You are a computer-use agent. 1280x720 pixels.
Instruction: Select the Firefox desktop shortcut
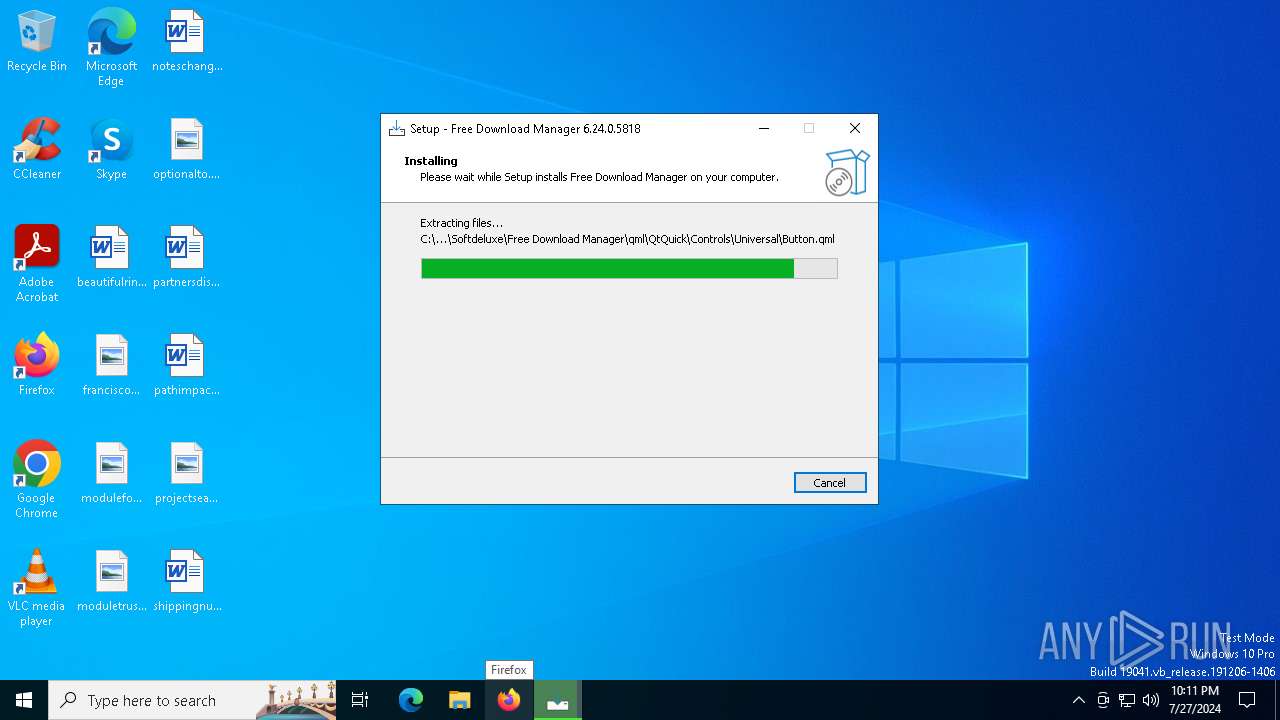click(37, 366)
